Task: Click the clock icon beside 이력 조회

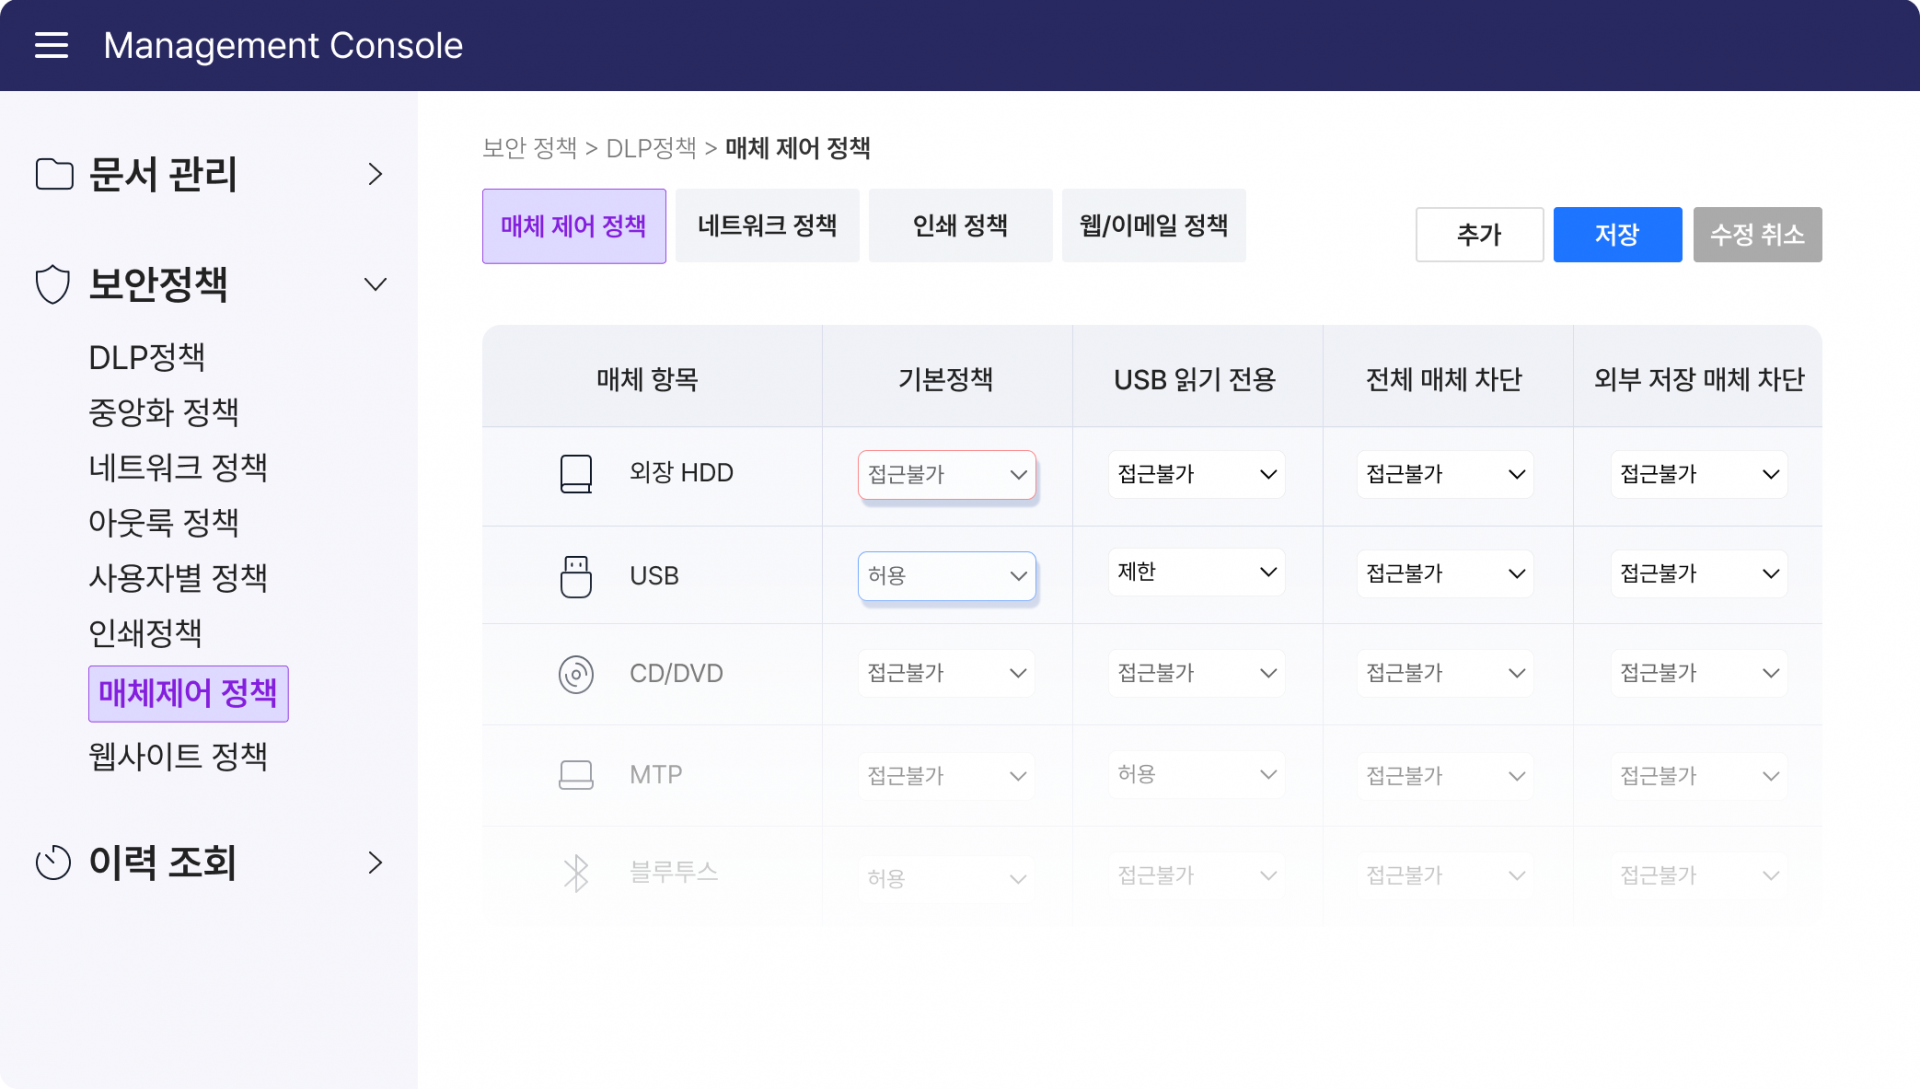Action: [53, 862]
